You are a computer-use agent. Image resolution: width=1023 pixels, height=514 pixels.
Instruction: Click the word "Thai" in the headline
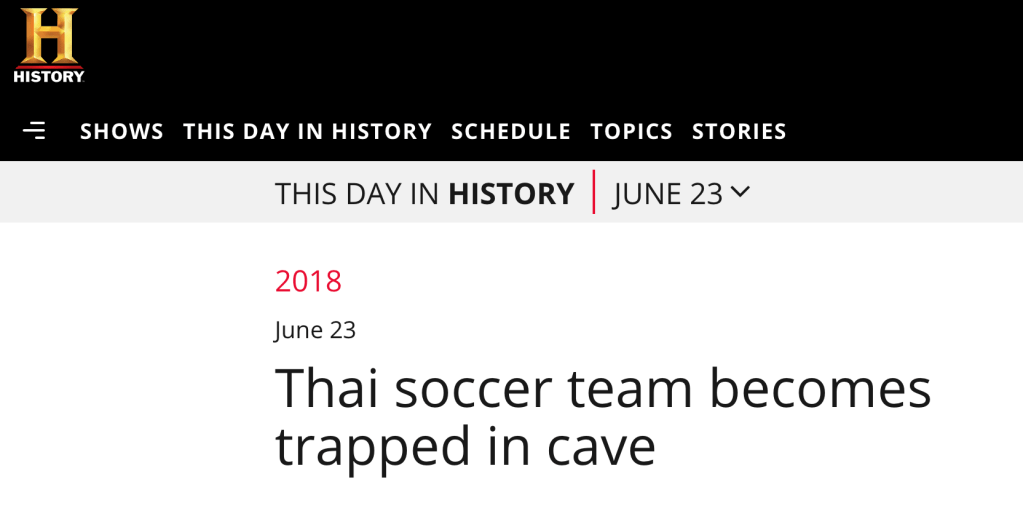click(327, 388)
